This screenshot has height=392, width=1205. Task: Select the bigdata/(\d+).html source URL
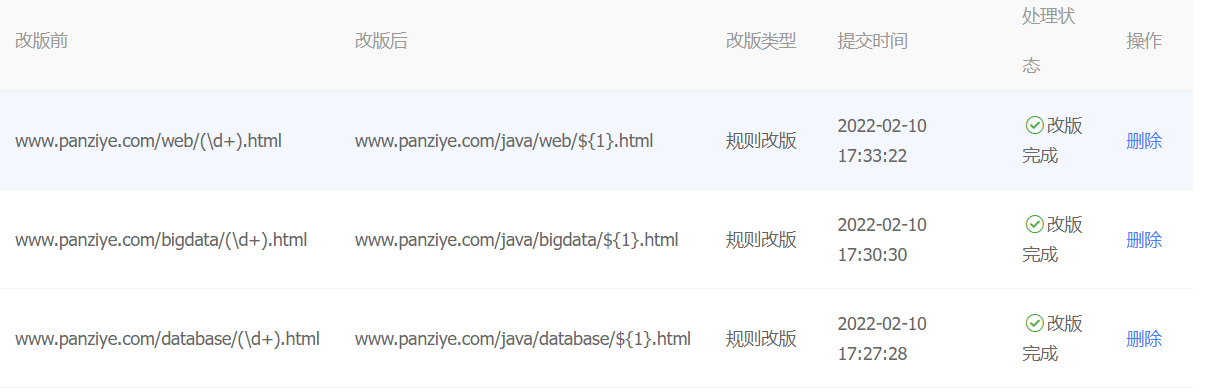(161, 240)
